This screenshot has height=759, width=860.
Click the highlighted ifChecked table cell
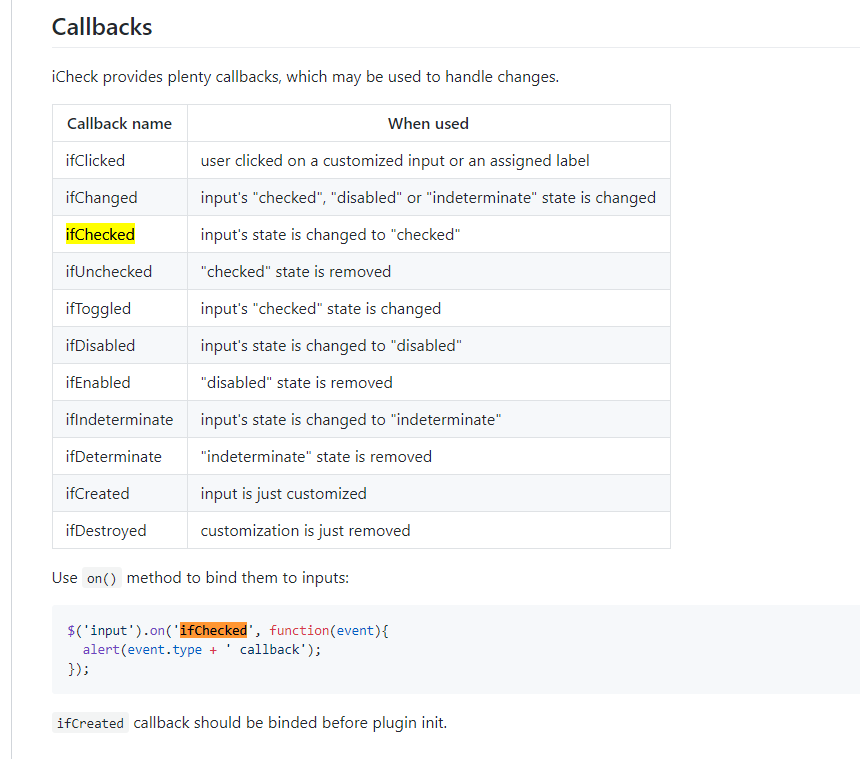(x=100, y=234)
